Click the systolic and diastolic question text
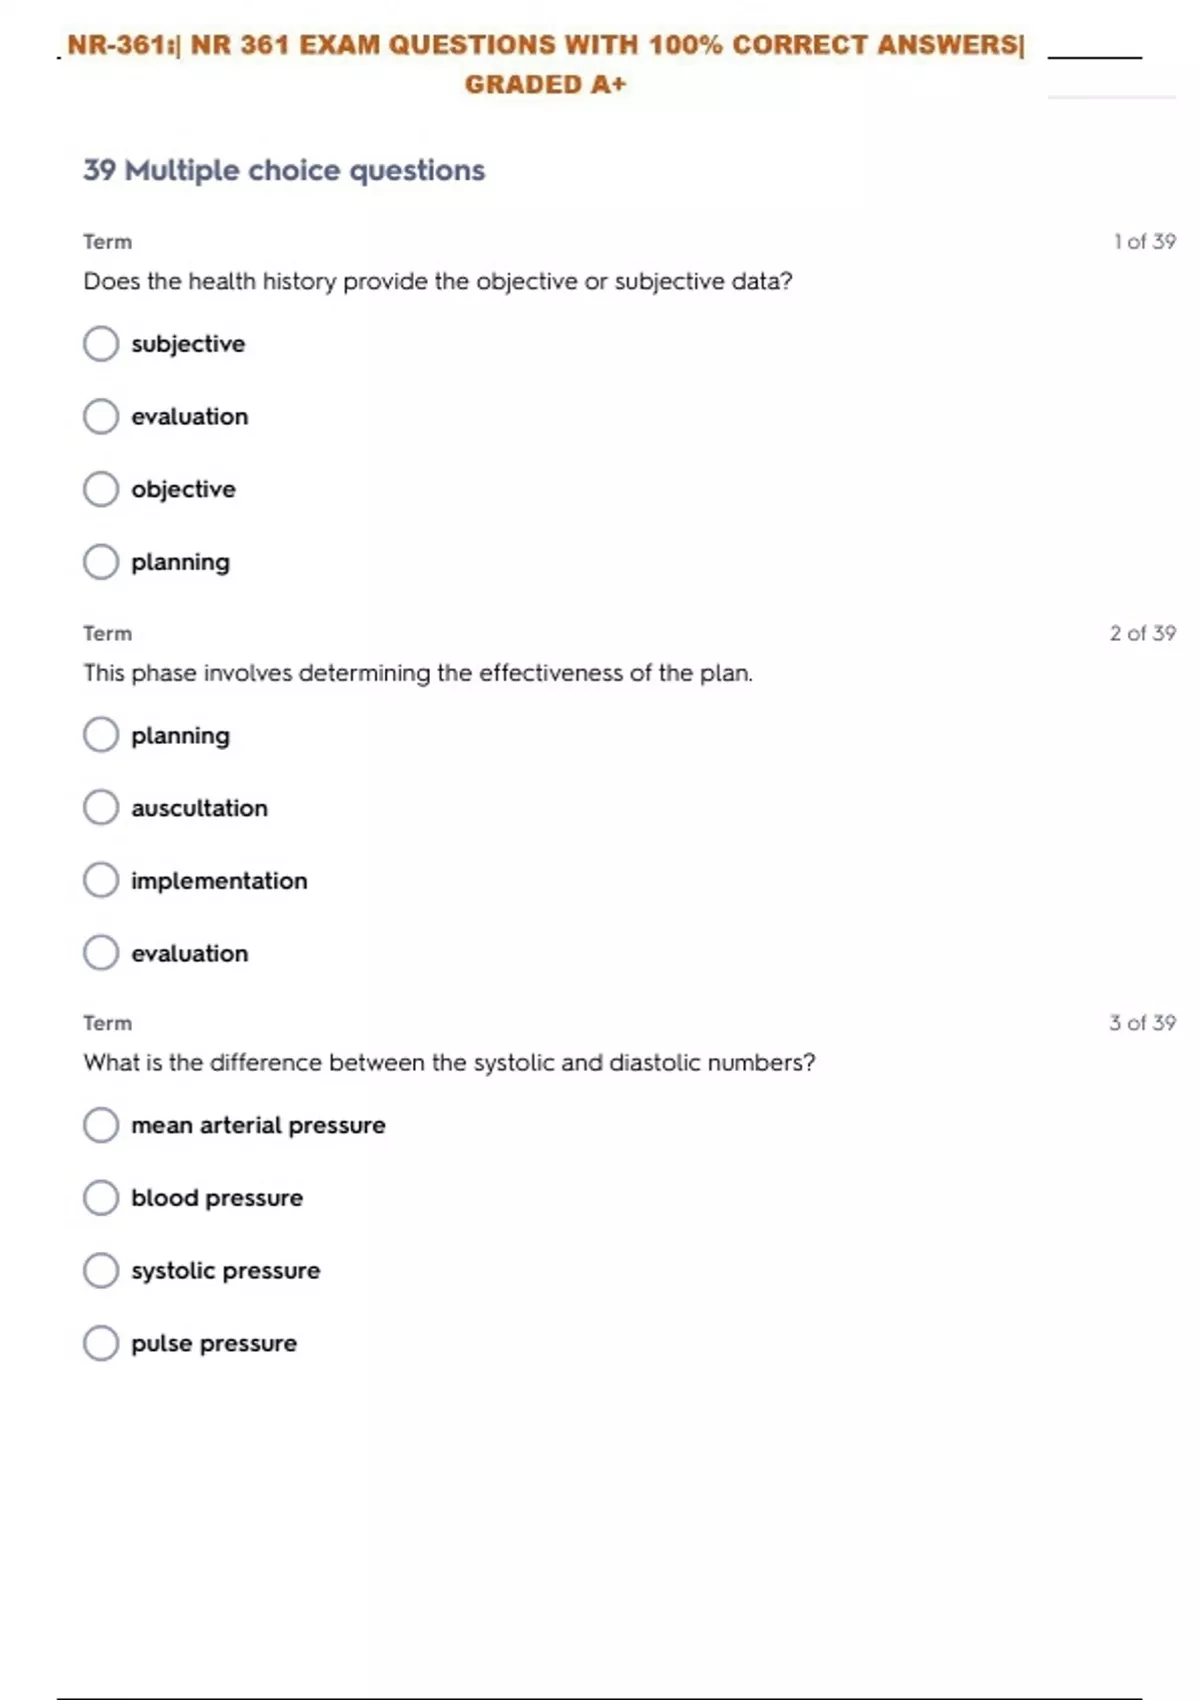 pos(449,1062)
